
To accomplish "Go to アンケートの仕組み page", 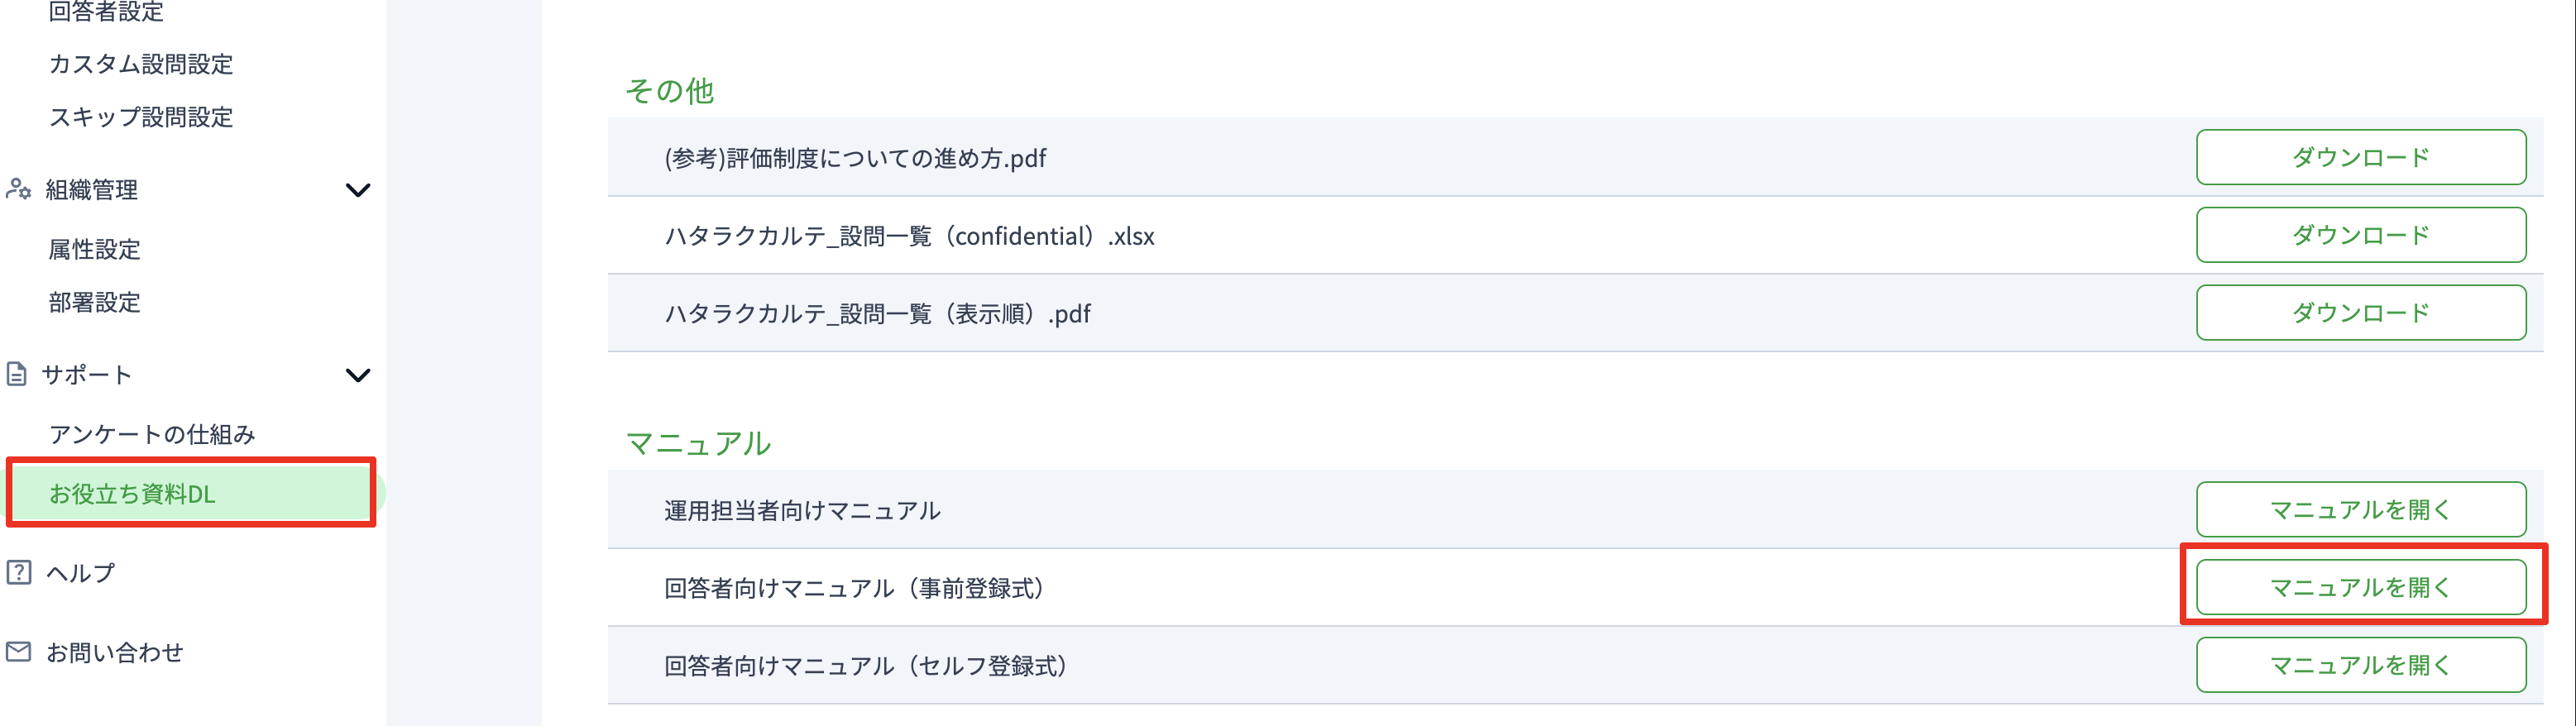I will coord(152,434).
